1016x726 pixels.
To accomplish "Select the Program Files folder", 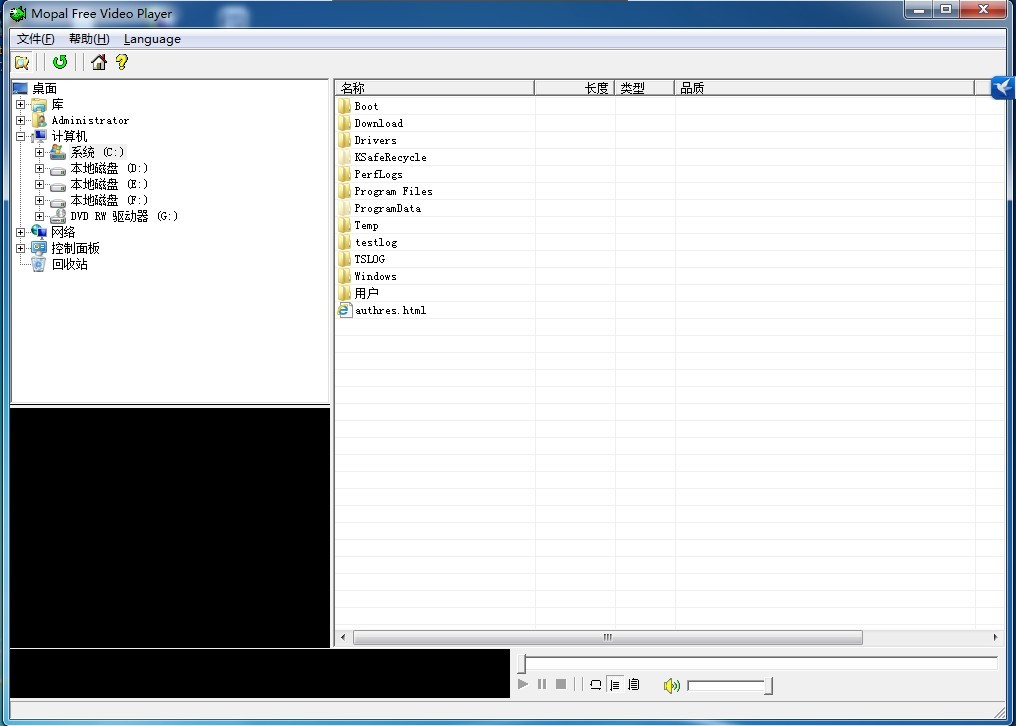I will point(393,192).
